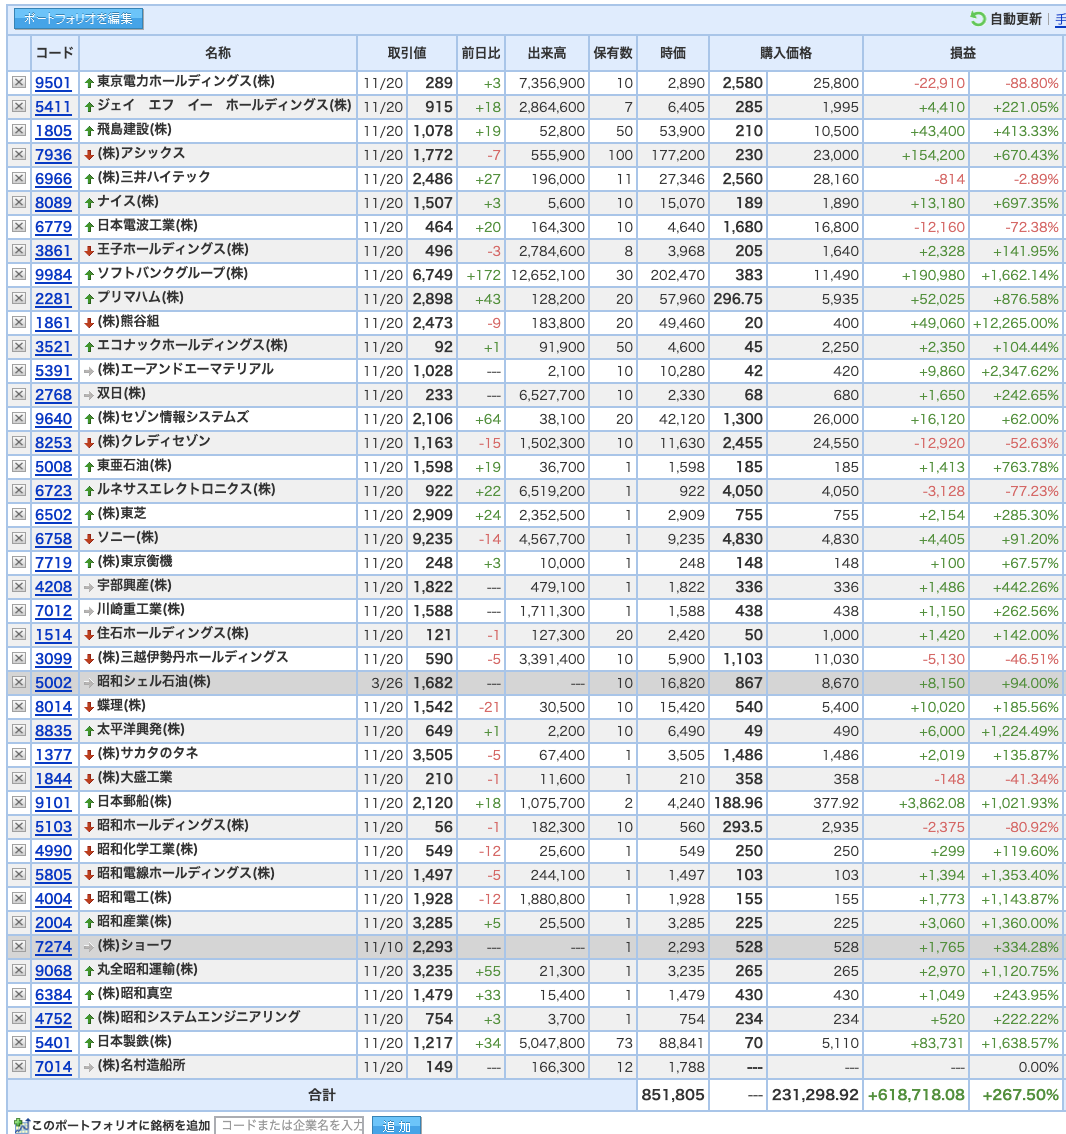Click the 時価 column header
Viewport: 1066px width, 1134px height.
tap(673, 53)
